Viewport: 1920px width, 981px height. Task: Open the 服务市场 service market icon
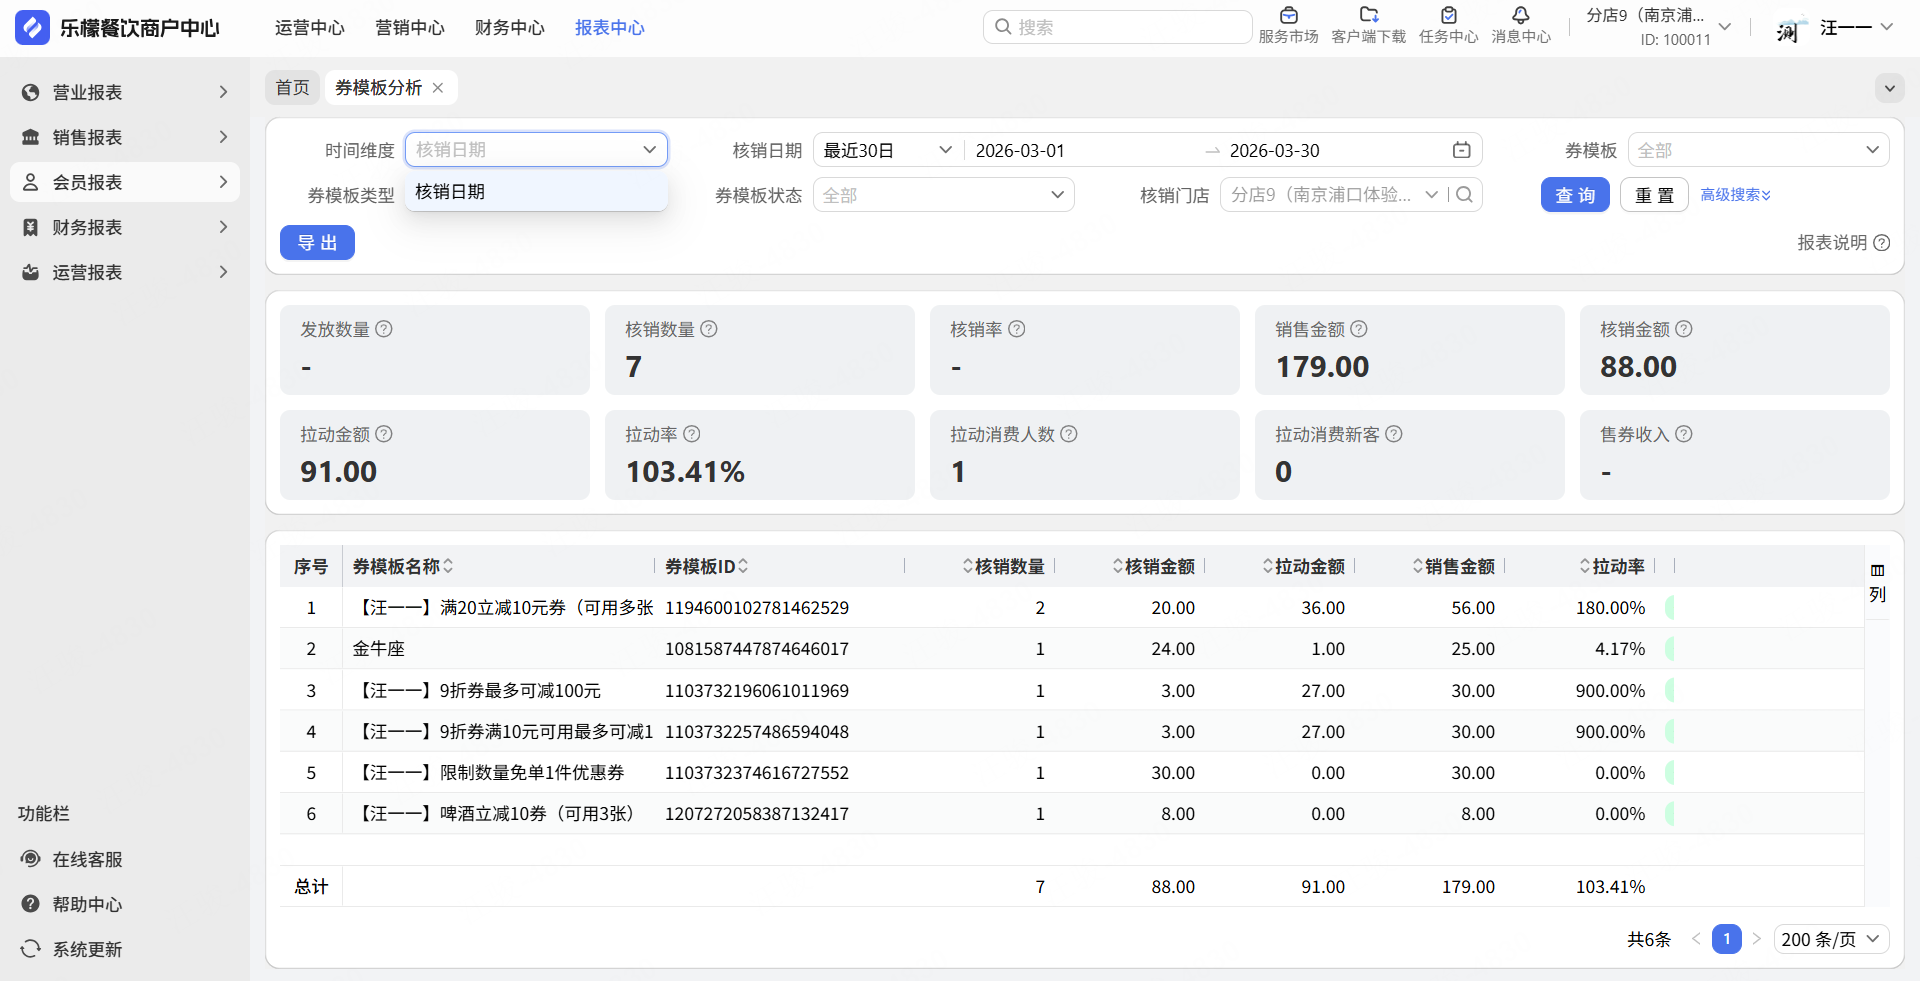[x=1288, y=16]
